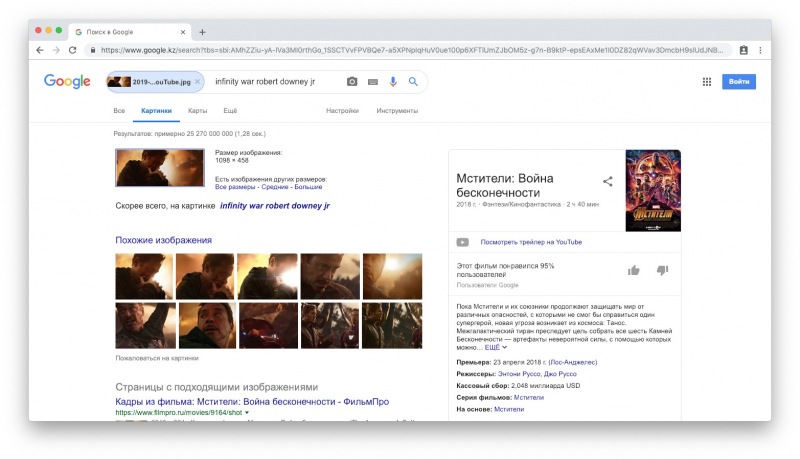Click the microphone voice search icon
This screenshot has width=800, height=459.
393,82
